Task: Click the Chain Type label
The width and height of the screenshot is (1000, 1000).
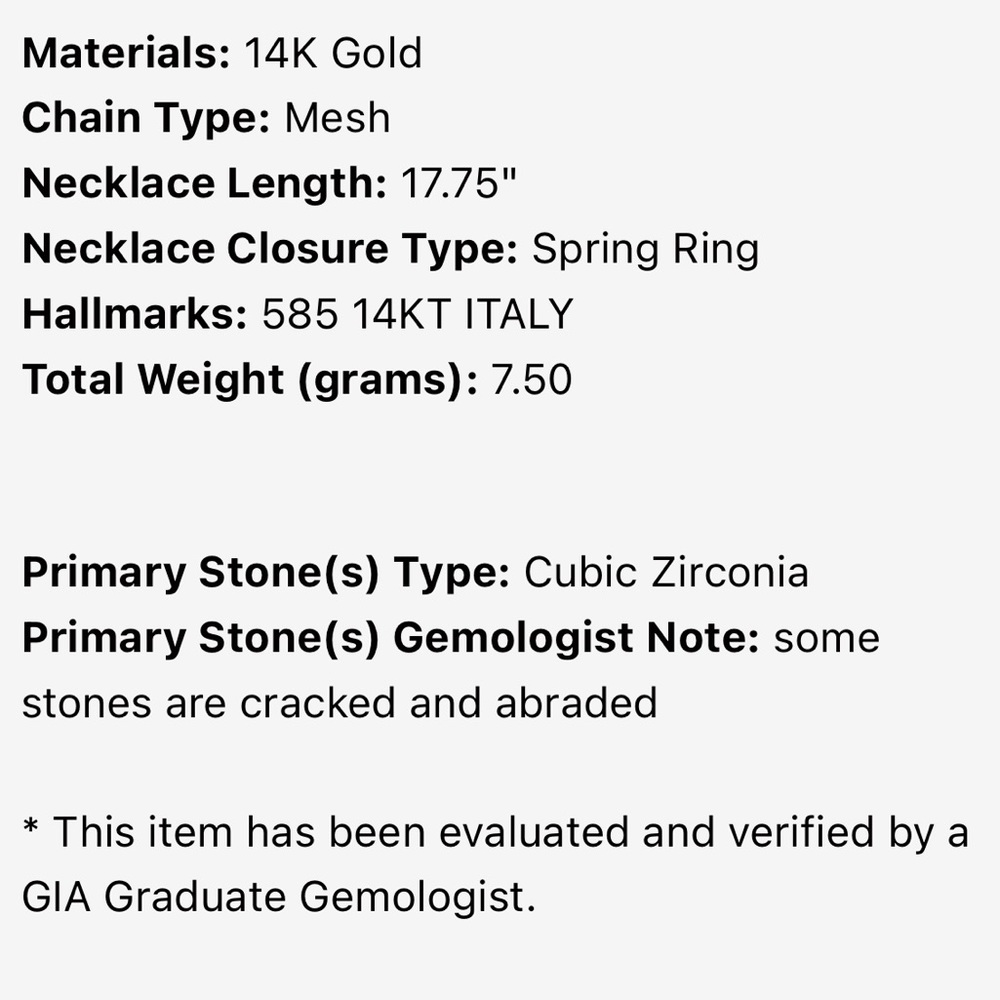Action: point(147,119)
